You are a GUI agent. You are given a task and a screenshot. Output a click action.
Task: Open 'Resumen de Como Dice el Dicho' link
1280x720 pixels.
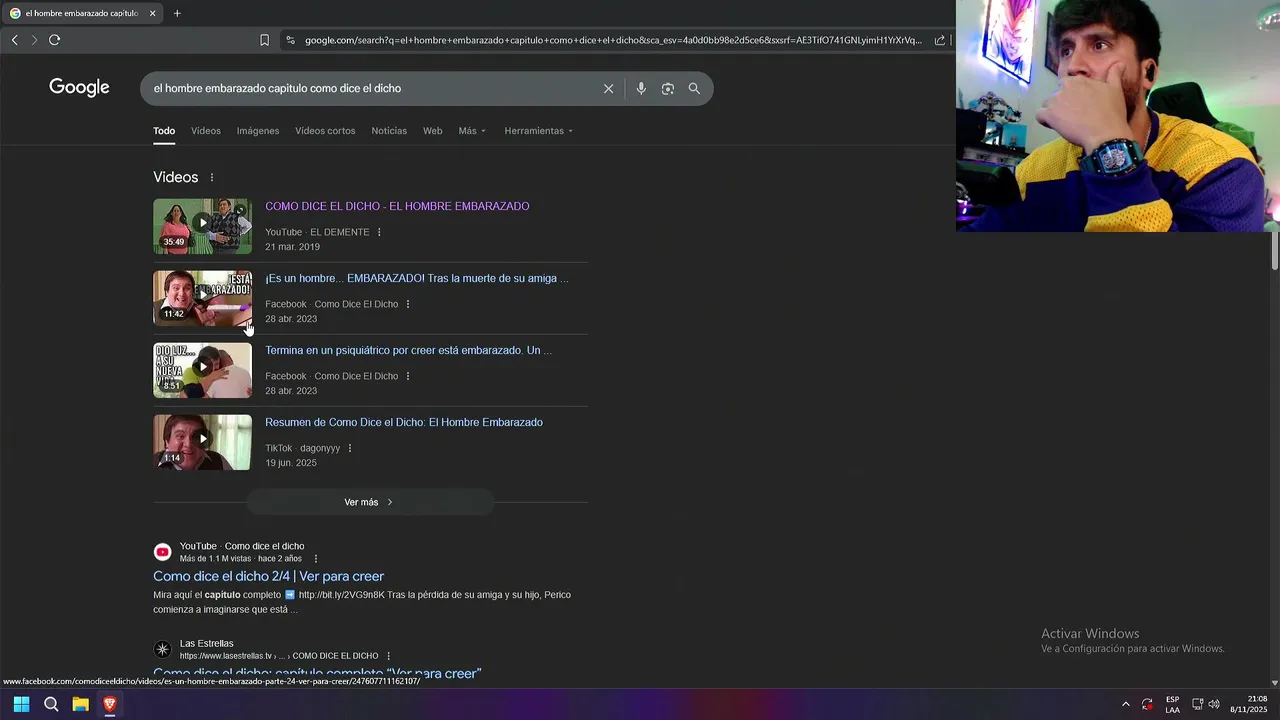(404, 422)
